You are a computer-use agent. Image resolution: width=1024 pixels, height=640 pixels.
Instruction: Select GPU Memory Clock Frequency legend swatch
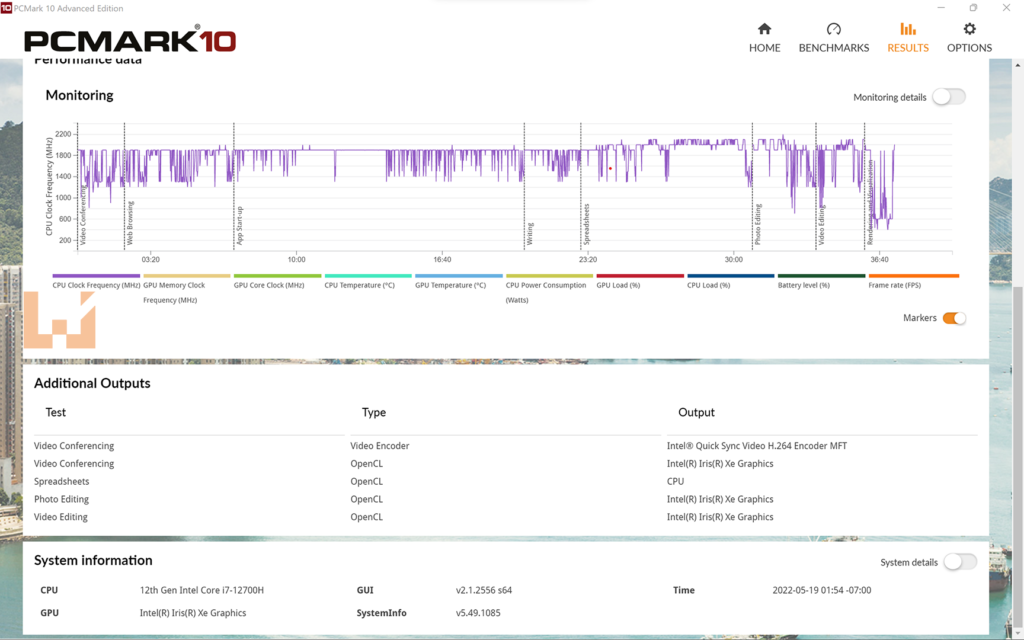(x=187, y=276)
